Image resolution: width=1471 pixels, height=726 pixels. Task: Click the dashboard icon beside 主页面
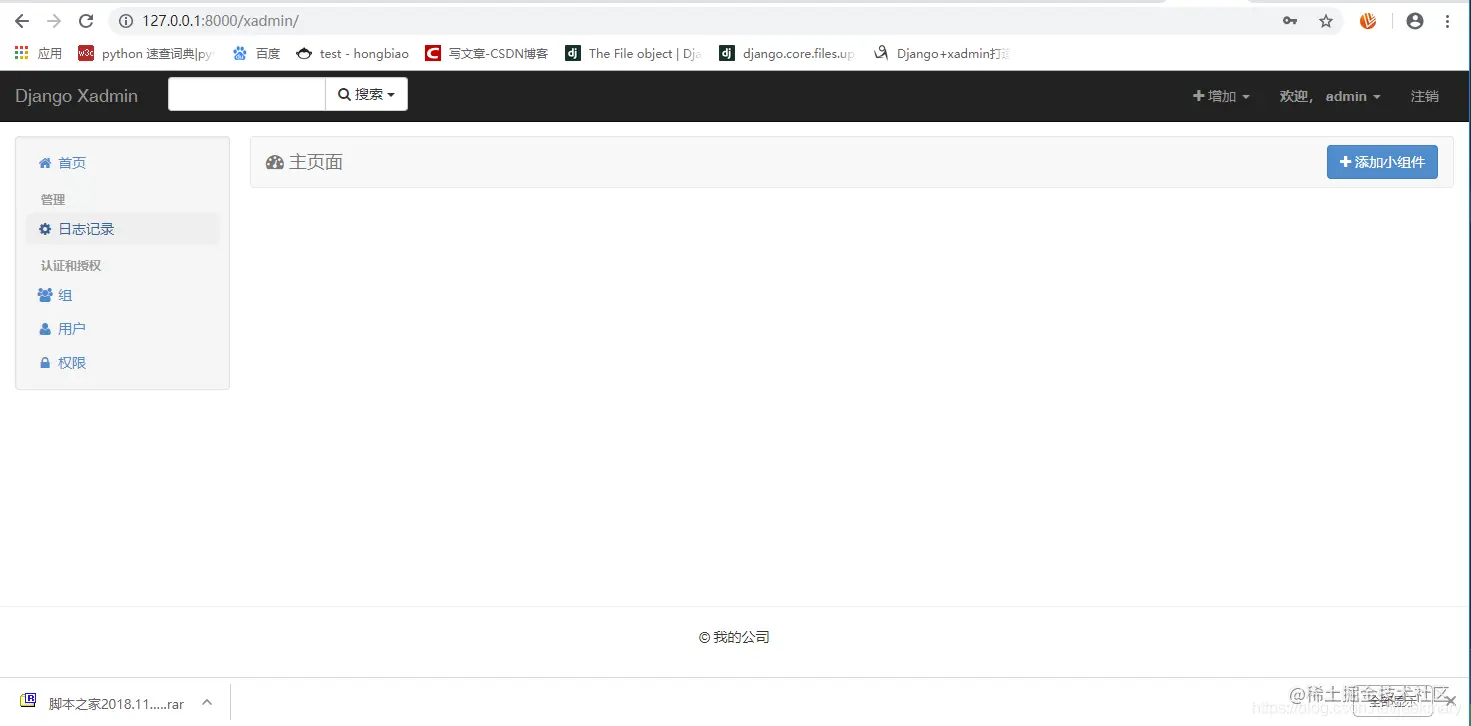(x=275, y=162)
